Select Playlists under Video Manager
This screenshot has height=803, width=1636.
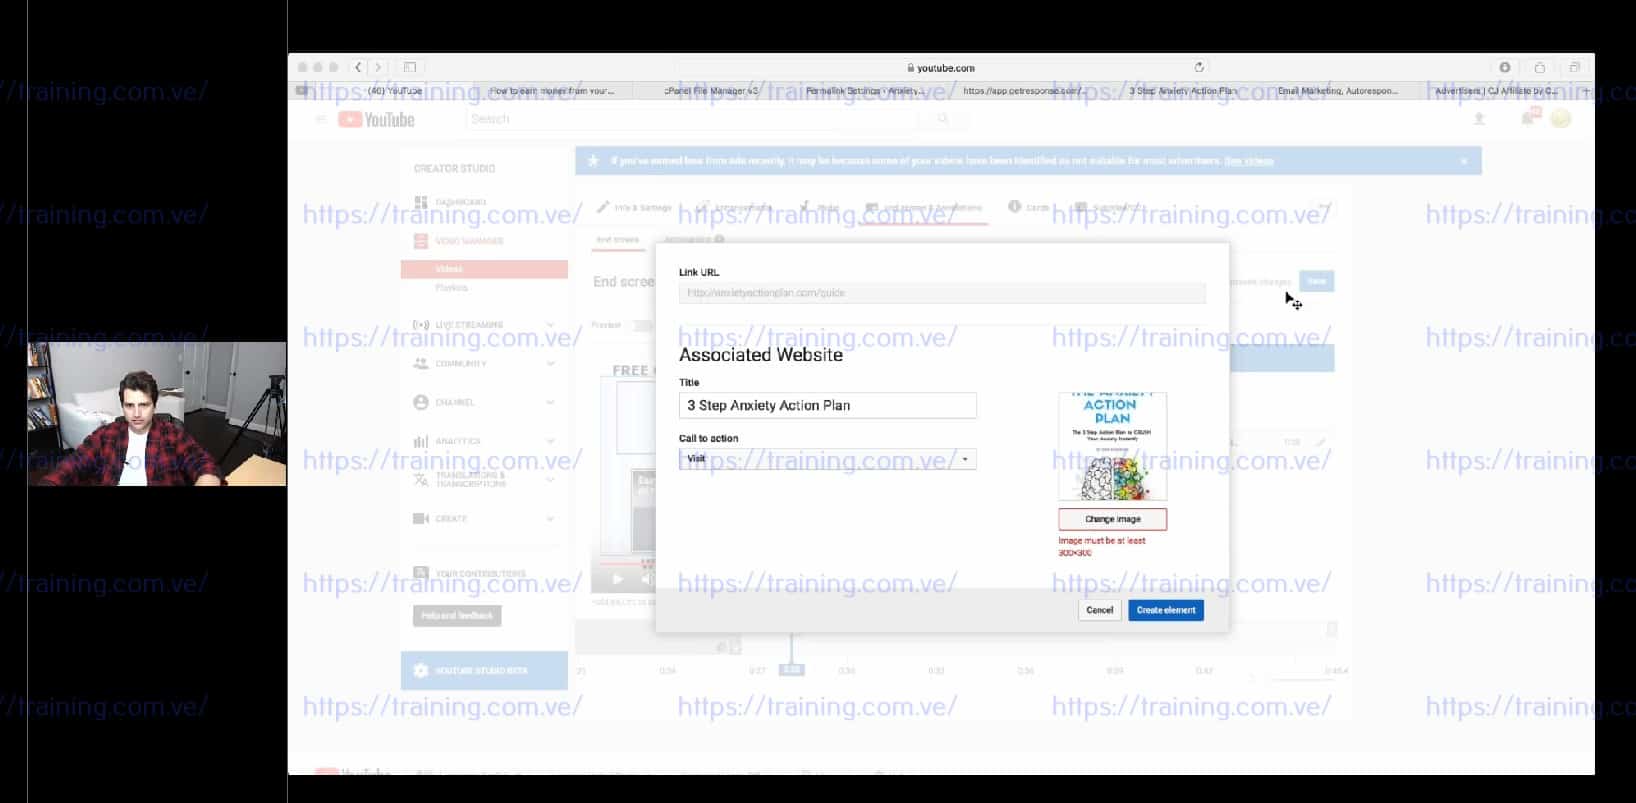click(452, 288)
